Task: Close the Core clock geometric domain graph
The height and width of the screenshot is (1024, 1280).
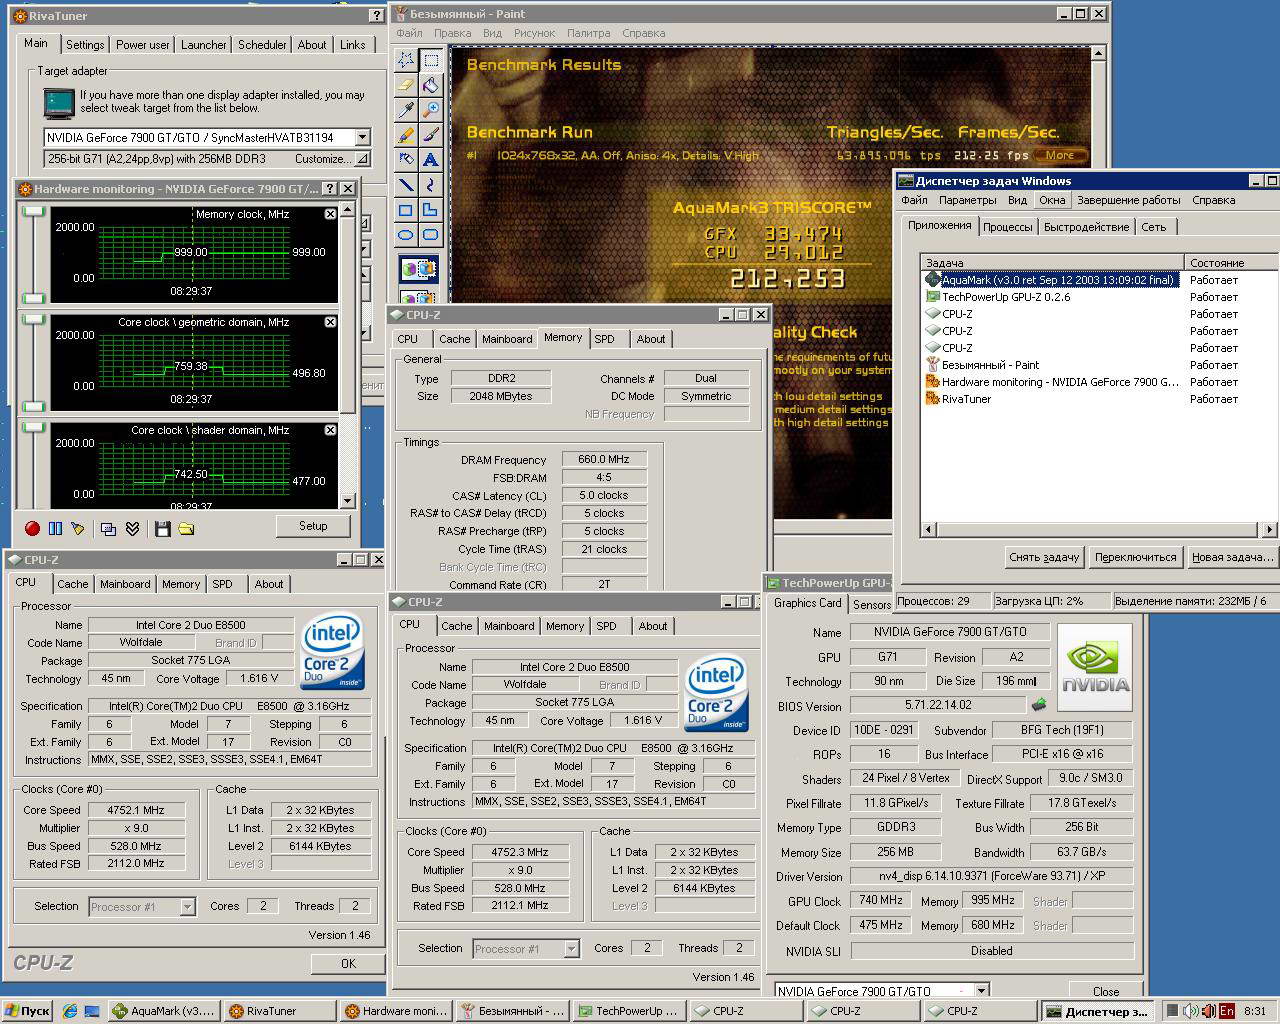Action: (330, 322)
